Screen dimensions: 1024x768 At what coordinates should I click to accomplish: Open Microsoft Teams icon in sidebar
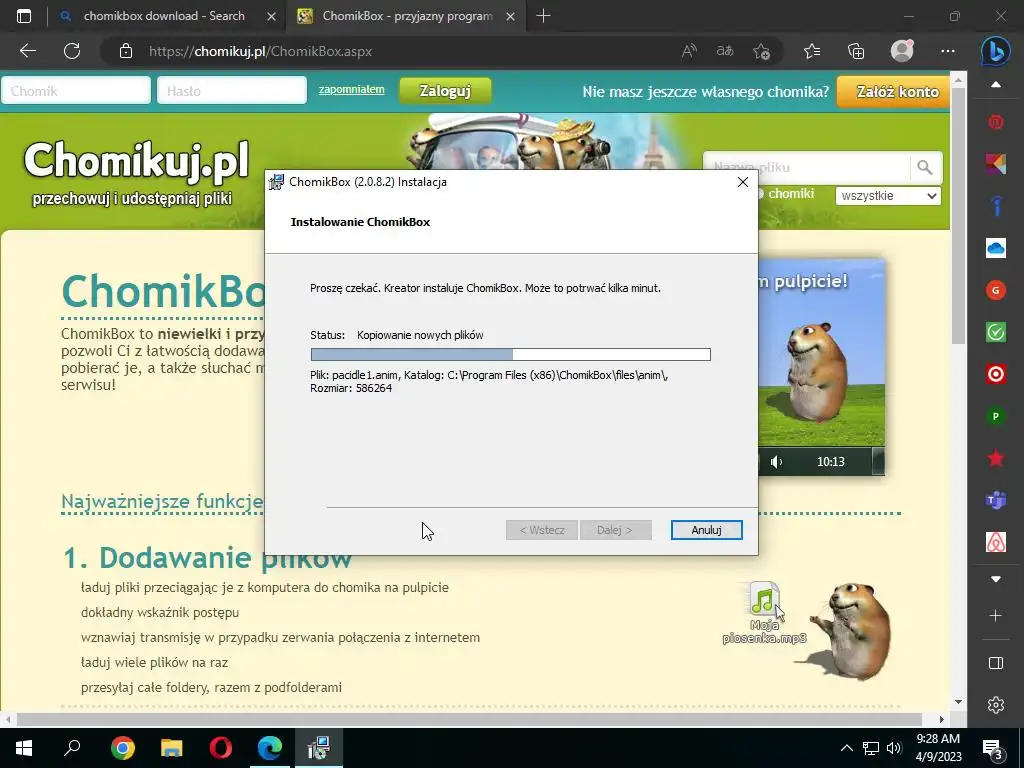coord(995,500)
